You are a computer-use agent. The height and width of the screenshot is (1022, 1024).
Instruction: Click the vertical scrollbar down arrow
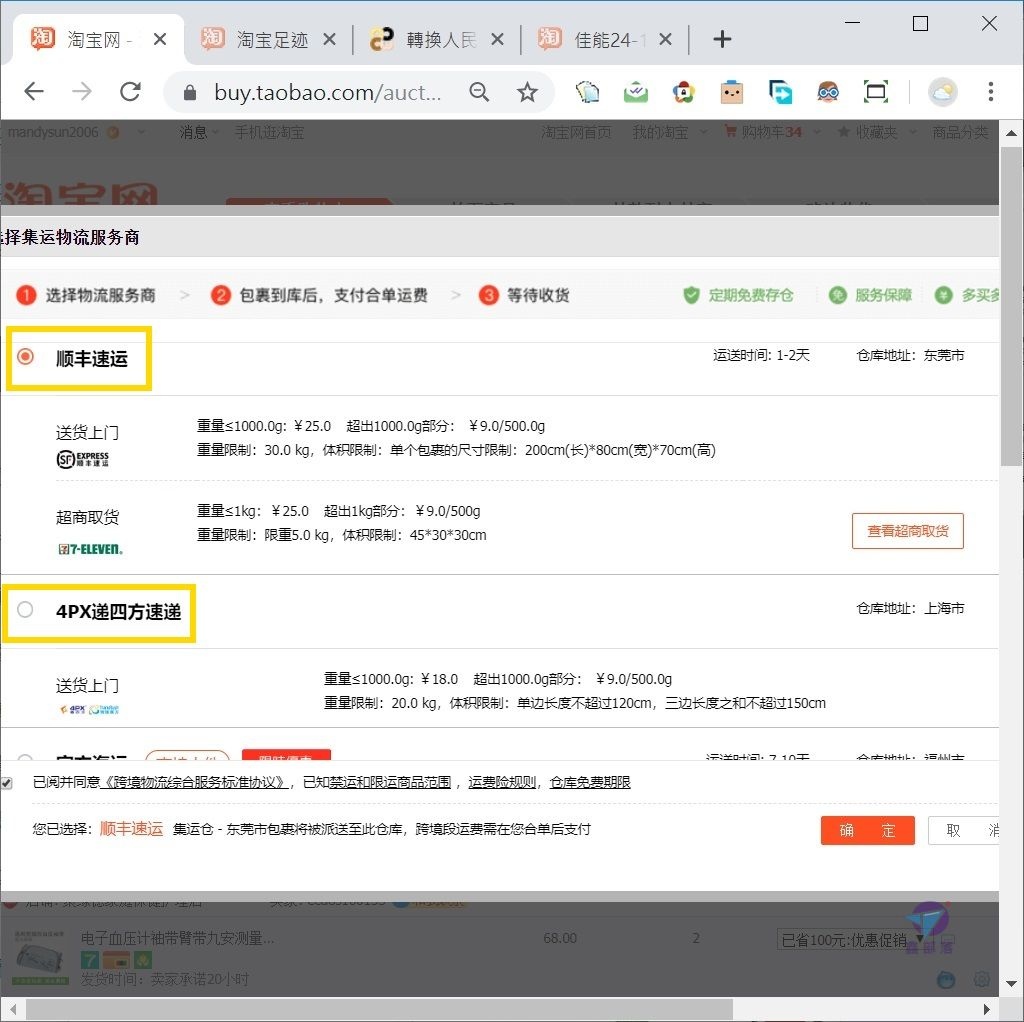(x=1012, y=983)
